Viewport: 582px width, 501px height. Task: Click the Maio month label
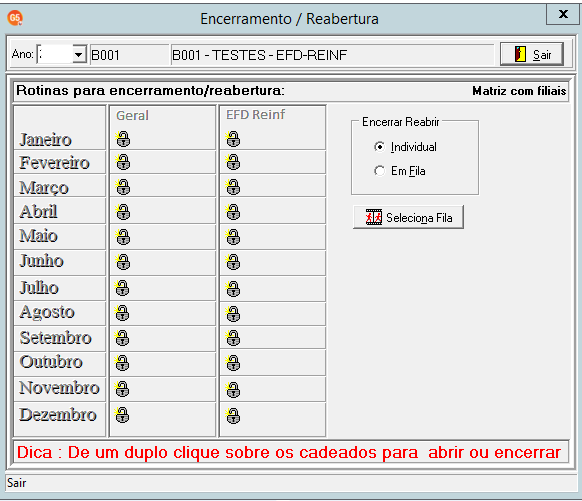pos(39,236)
